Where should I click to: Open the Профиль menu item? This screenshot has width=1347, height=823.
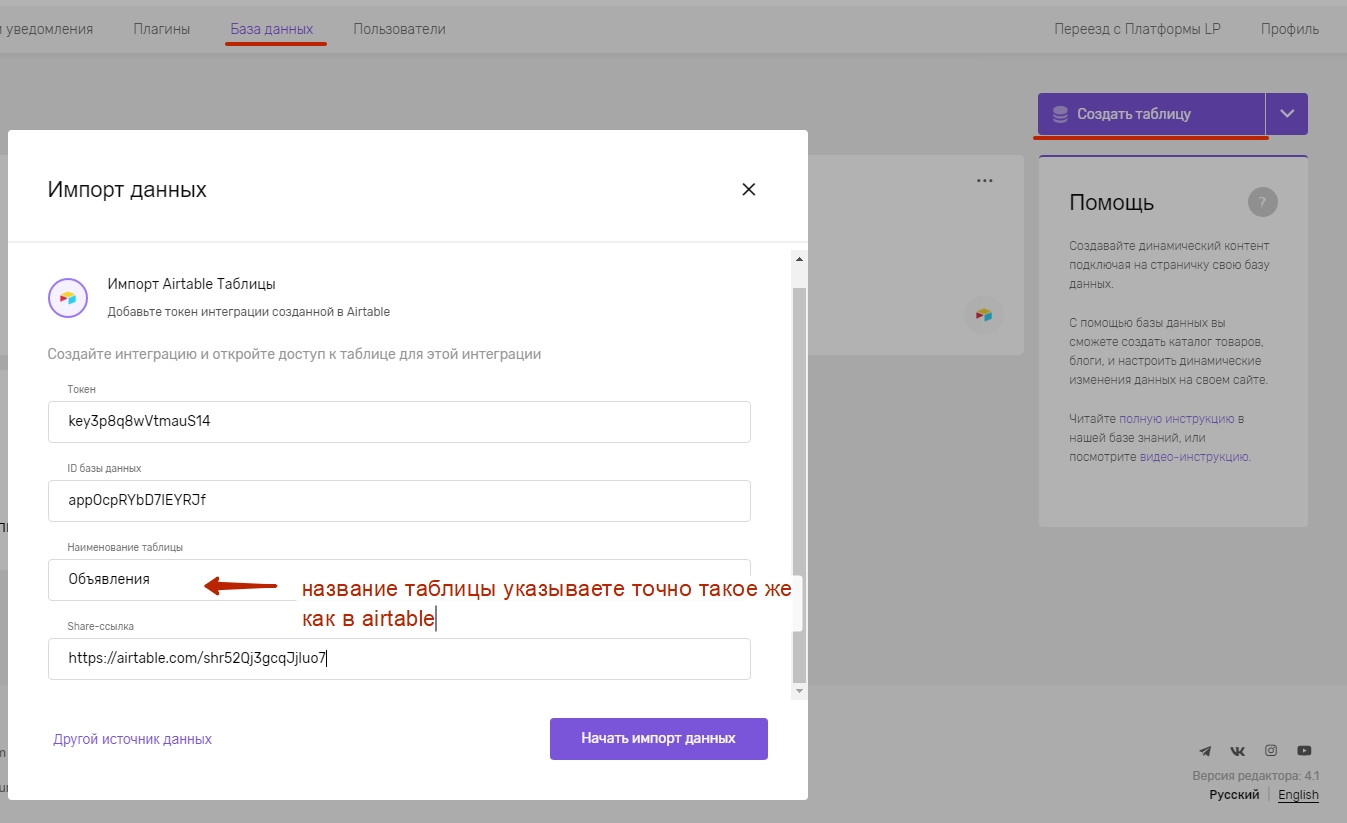[1290, 29]
